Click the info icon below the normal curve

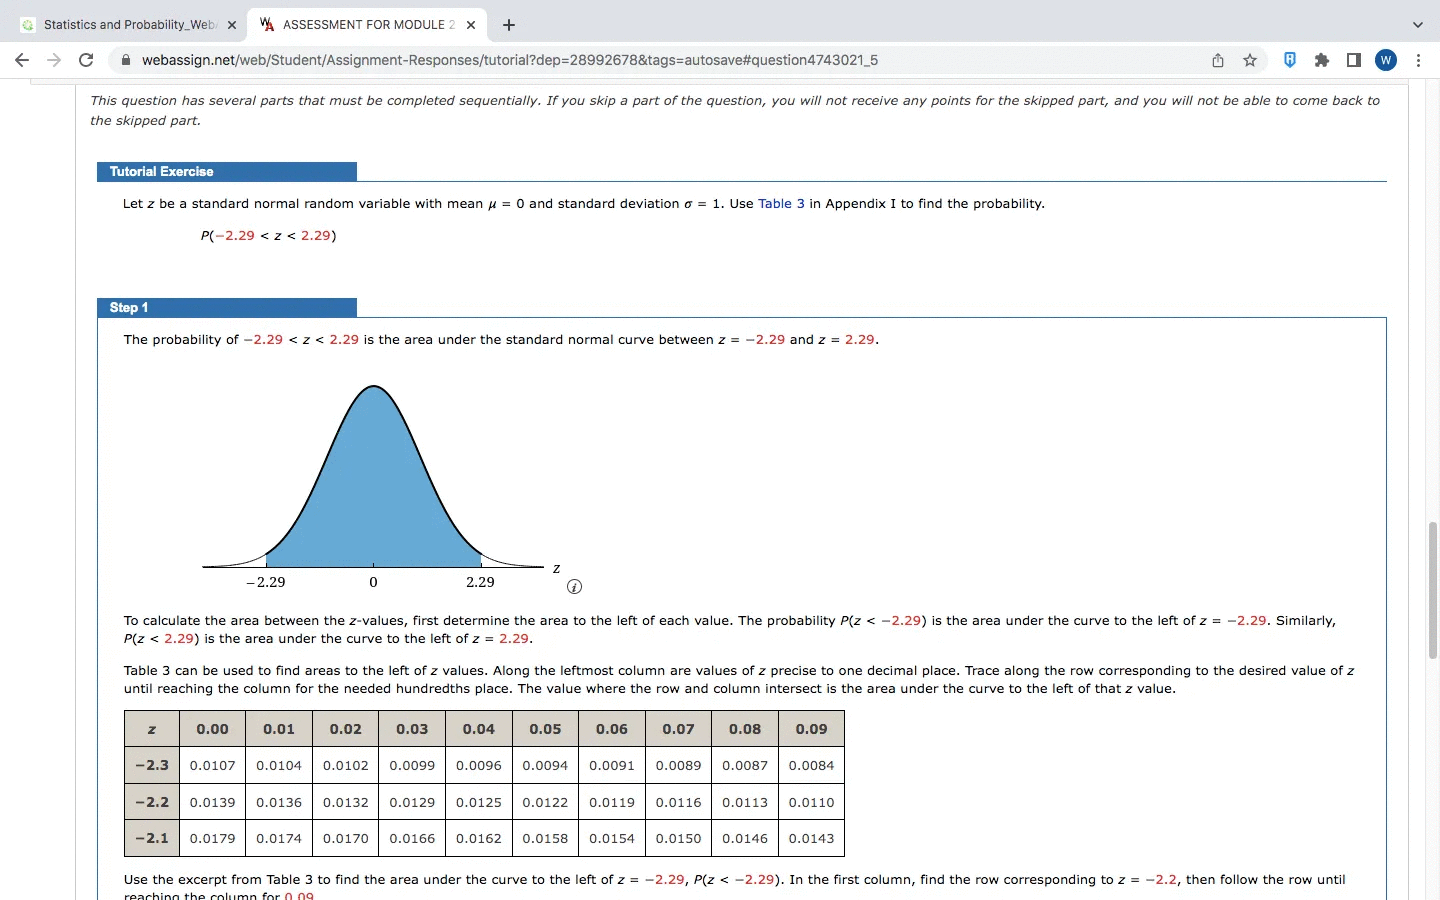pos(575,587)
